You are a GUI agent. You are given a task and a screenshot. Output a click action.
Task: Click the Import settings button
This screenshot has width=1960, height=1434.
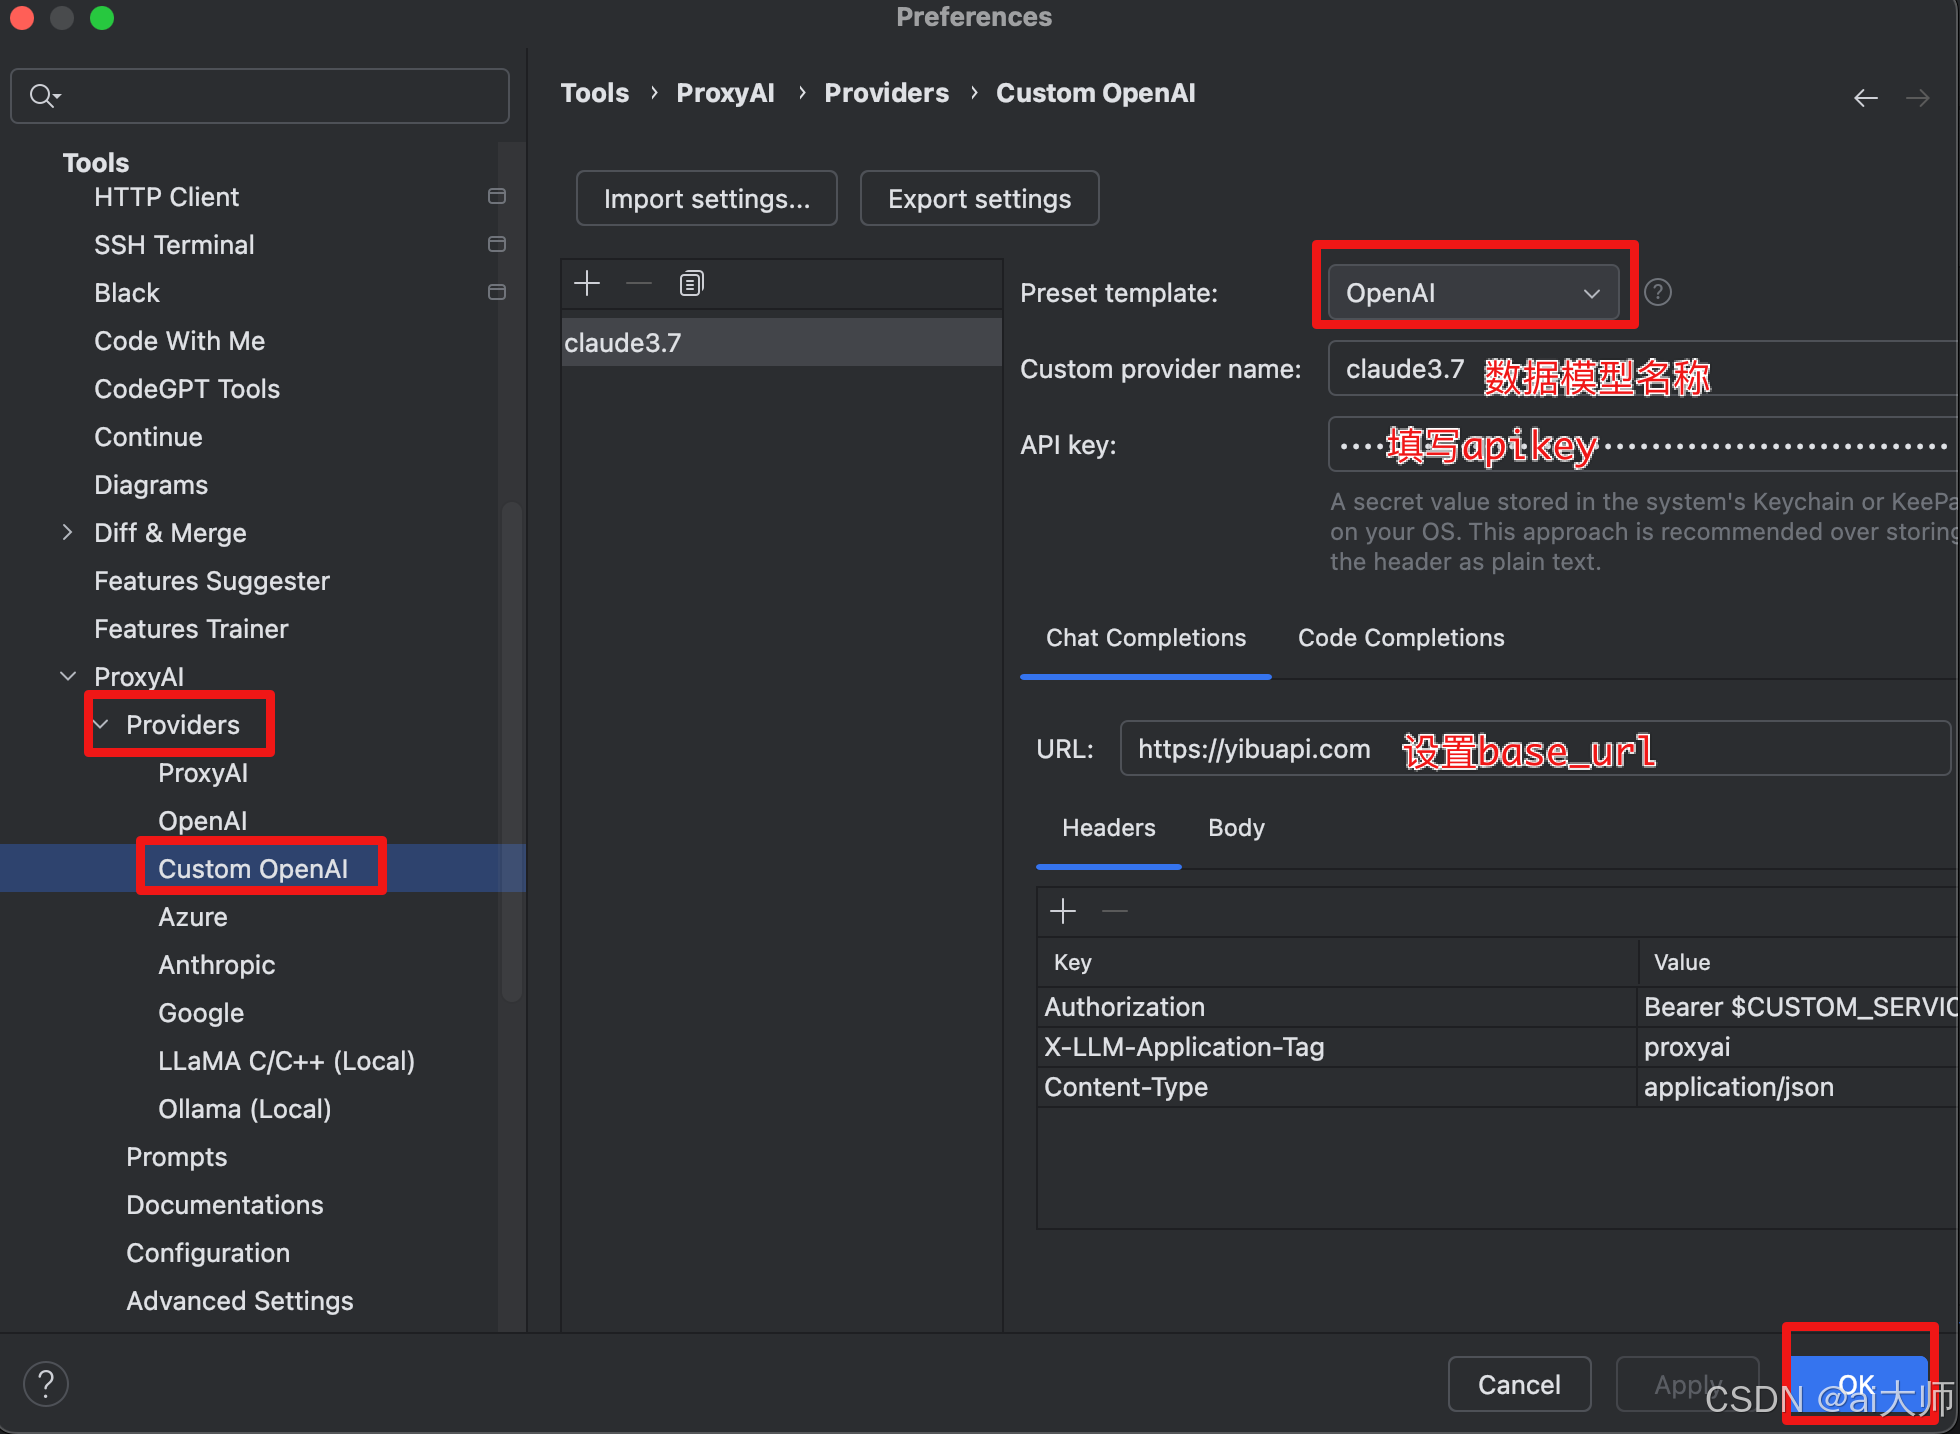(706, 199)
